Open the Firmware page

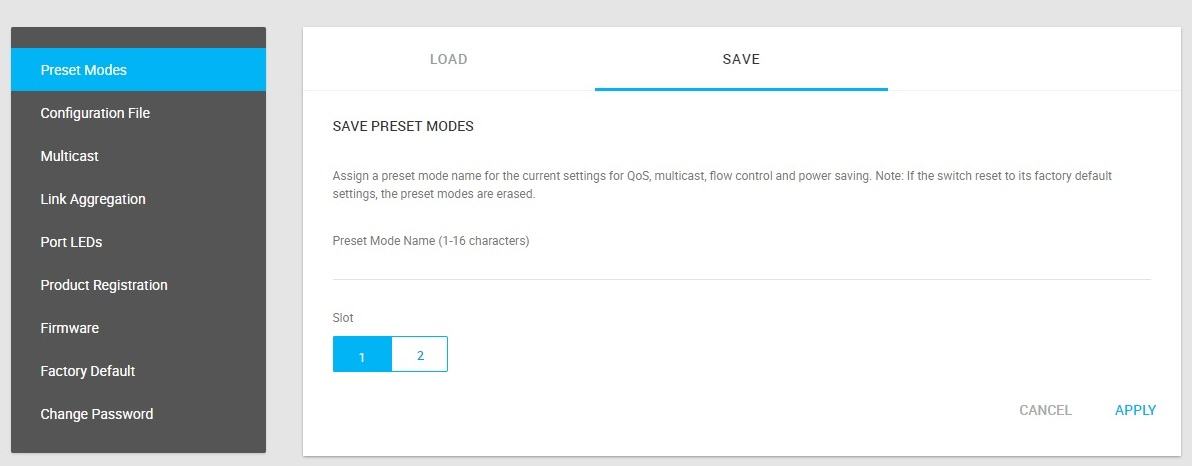coord(70,328)
